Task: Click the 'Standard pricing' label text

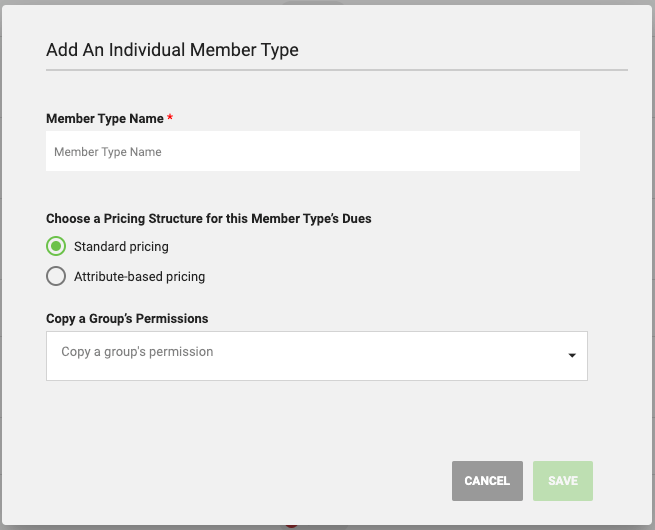Action: tap(121, 246)
